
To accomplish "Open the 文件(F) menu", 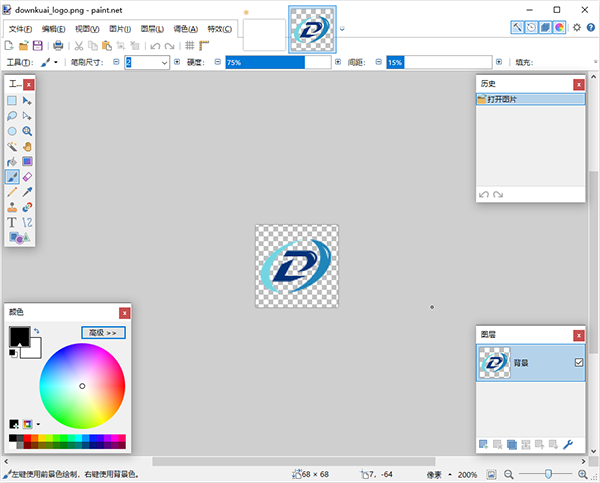I will pos(20,29).
